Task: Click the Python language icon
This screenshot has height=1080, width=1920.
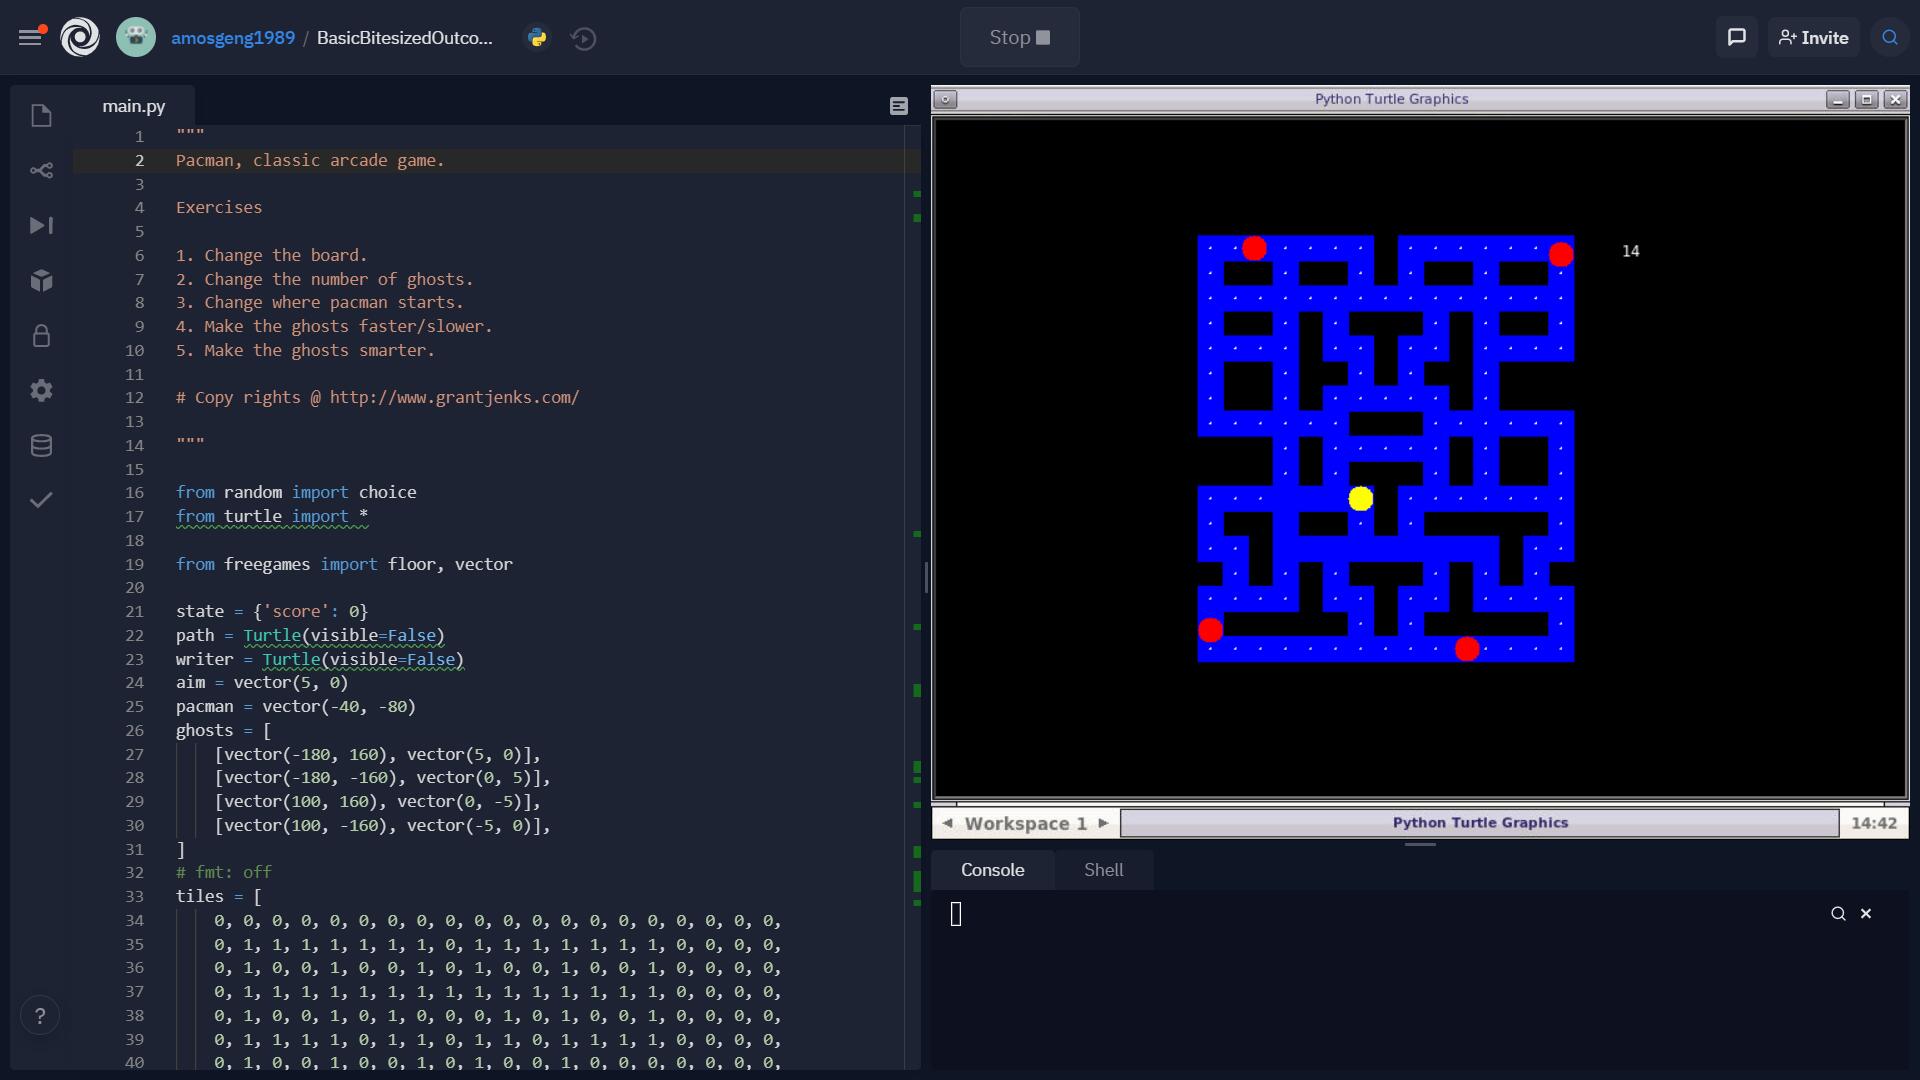Action: pos(537,38)
